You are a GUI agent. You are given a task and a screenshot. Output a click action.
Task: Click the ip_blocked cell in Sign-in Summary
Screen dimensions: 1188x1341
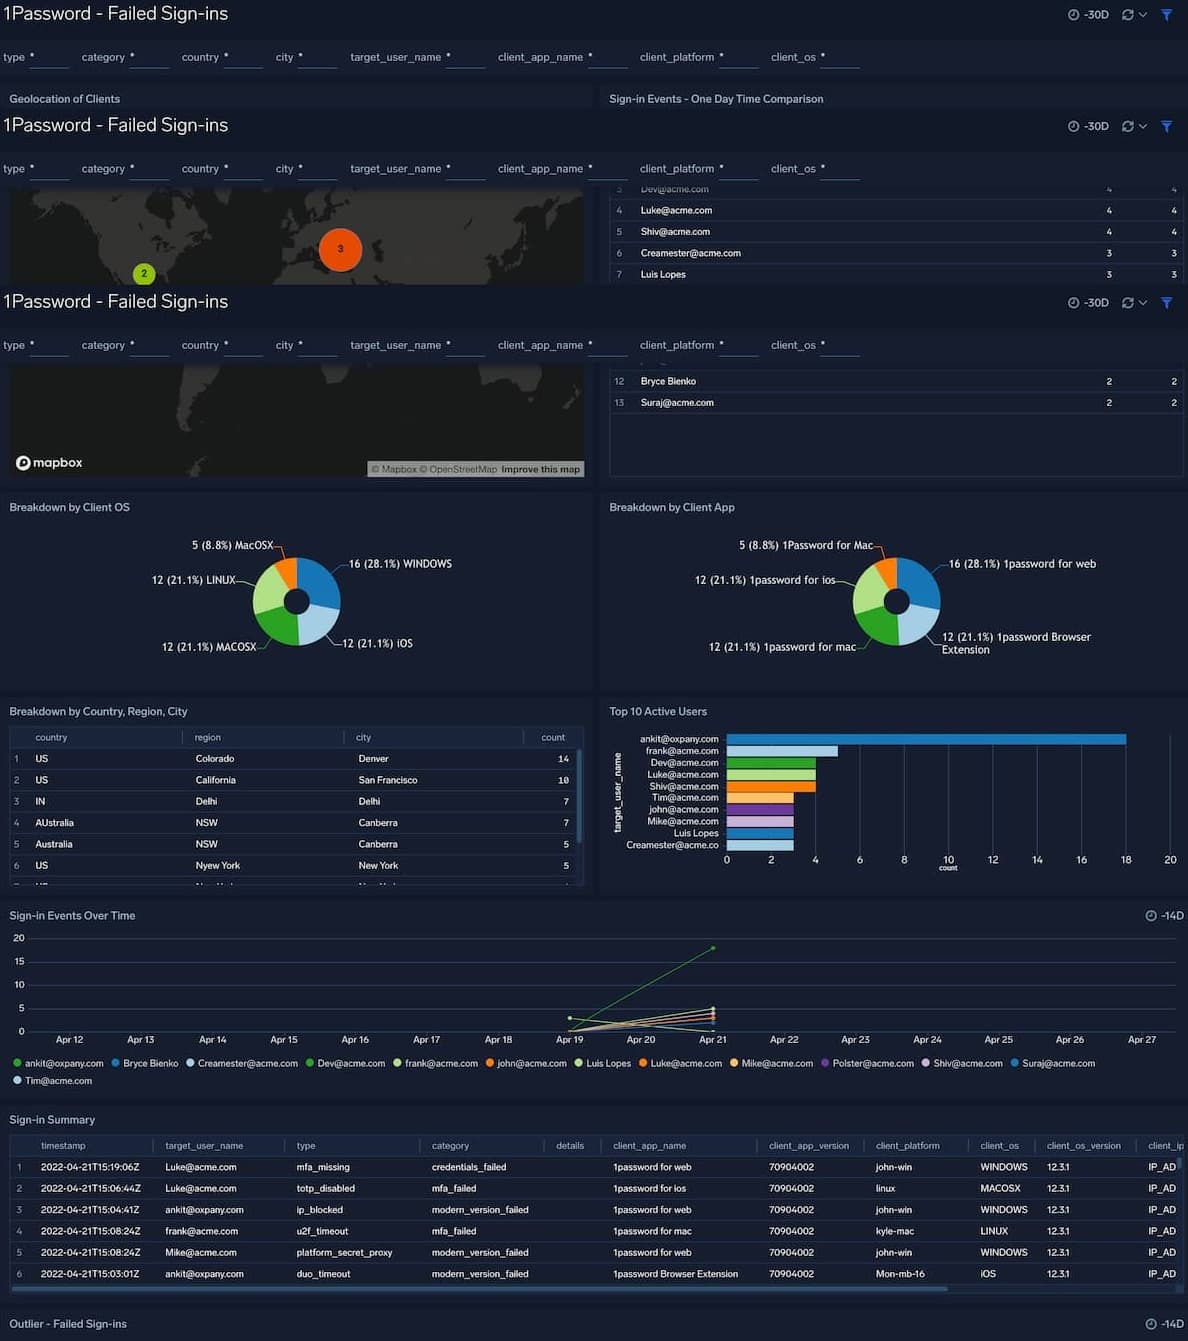point(320,1210)
